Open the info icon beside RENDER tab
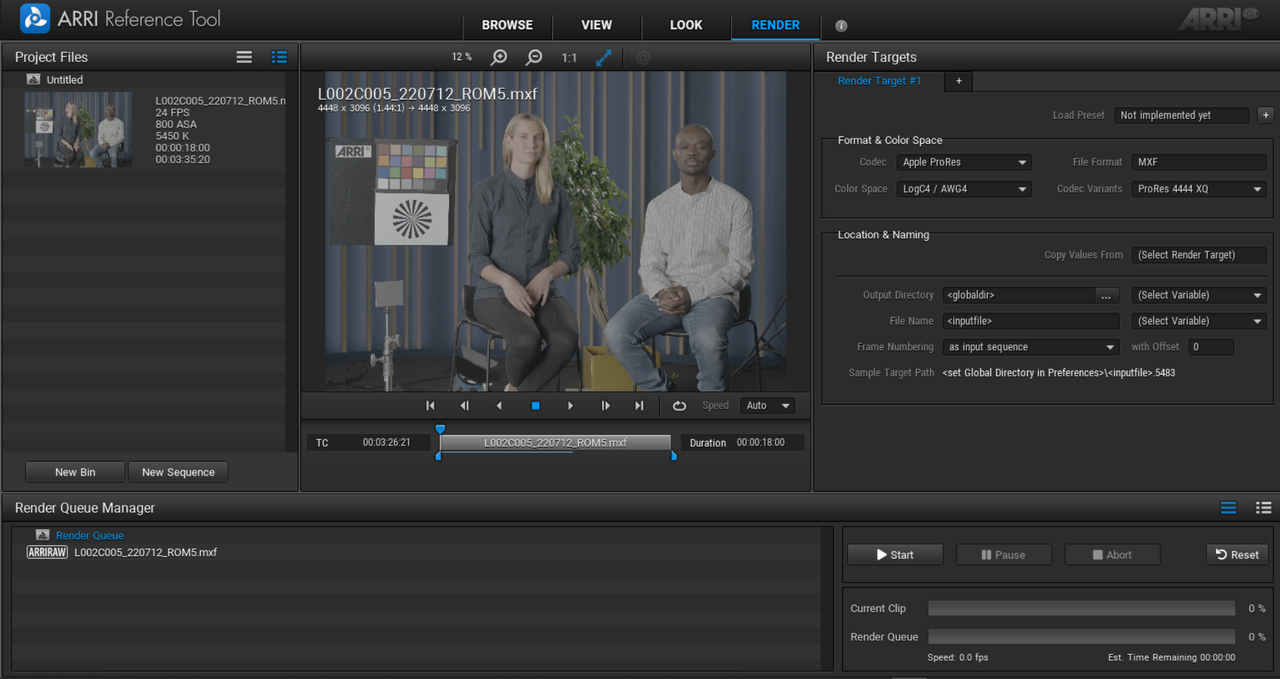Image resolution: width=1280 pixels, height=679 pixels. point(841,26)
